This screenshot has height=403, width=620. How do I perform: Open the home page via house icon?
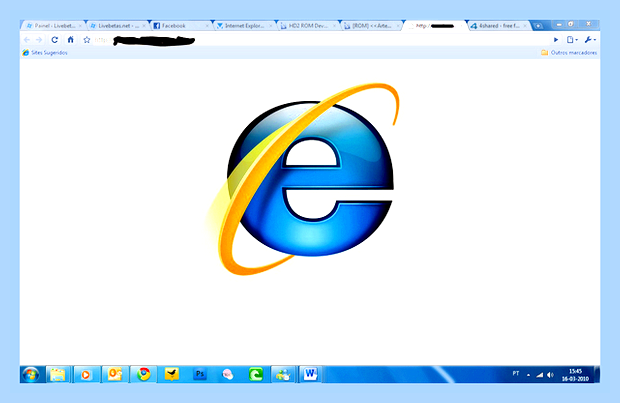pos(70,40)
